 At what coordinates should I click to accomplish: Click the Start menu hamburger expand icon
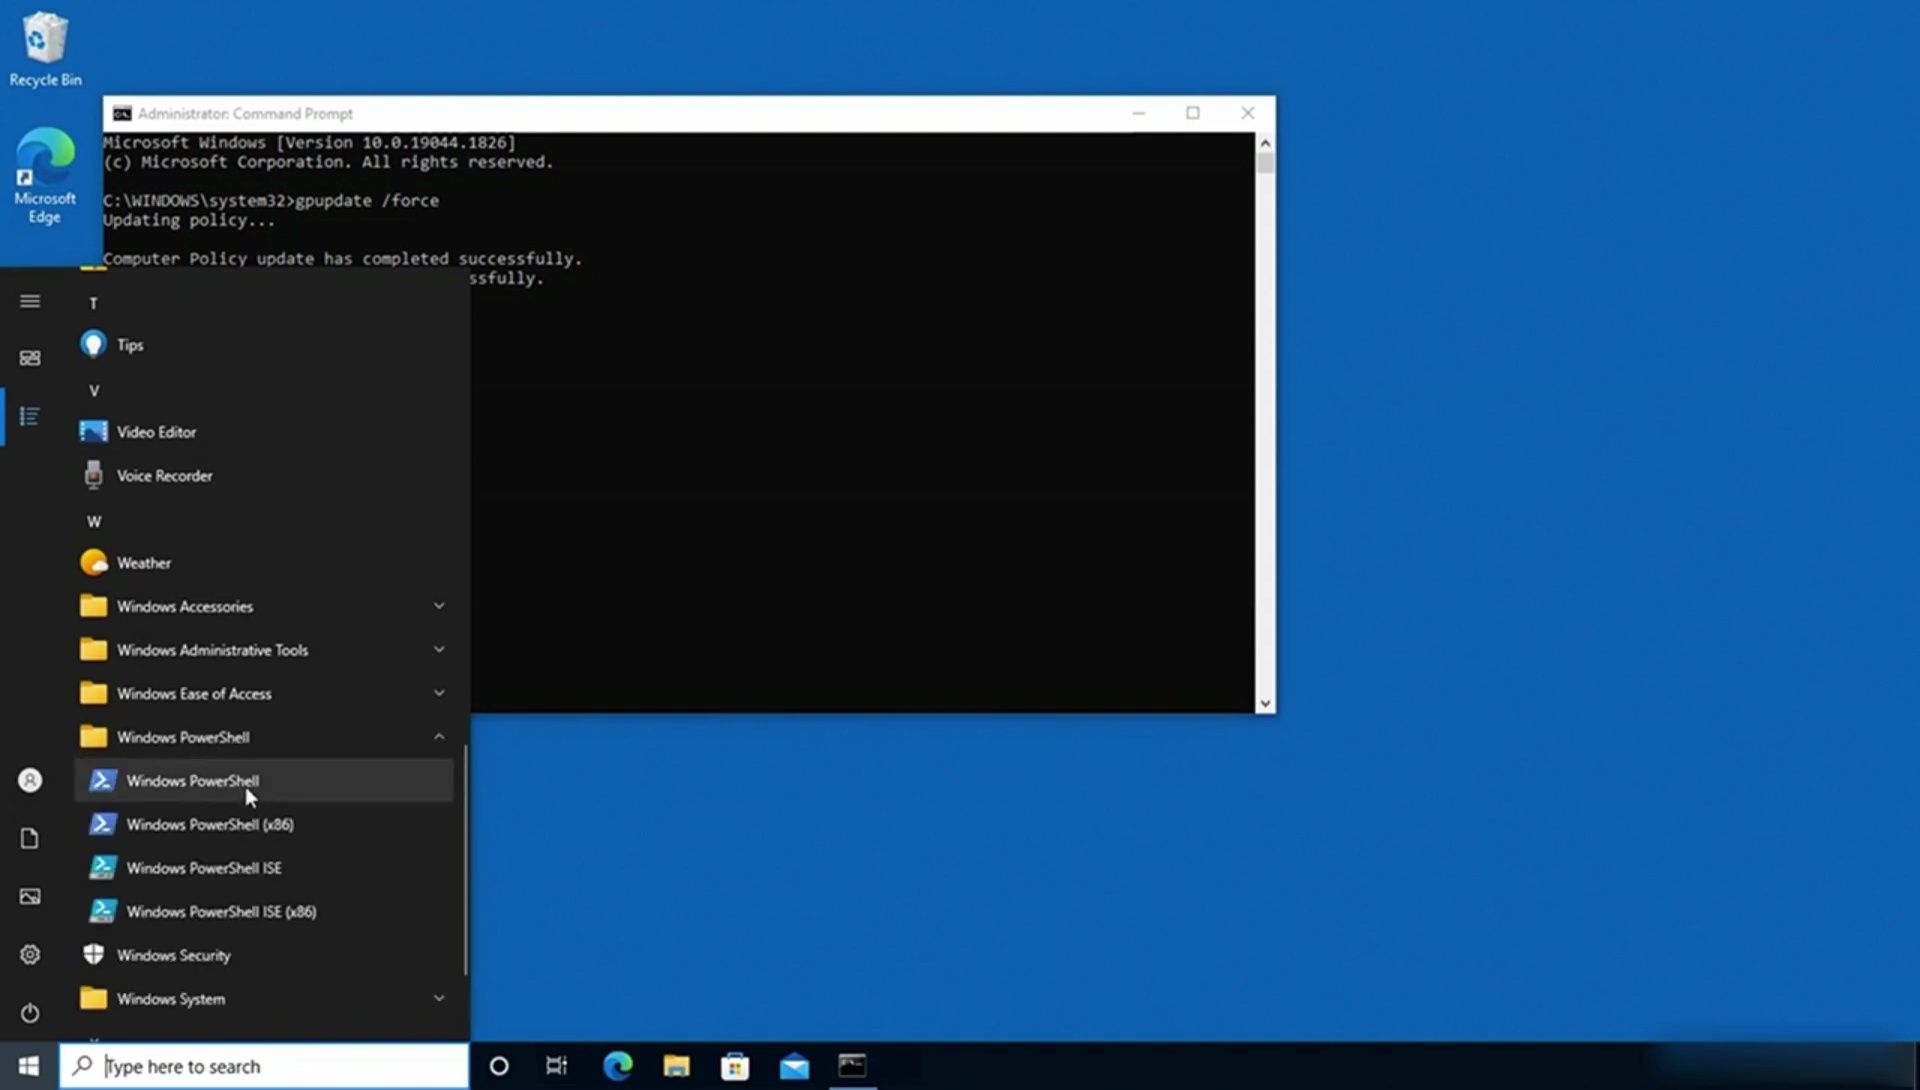[x=30, y=301]
